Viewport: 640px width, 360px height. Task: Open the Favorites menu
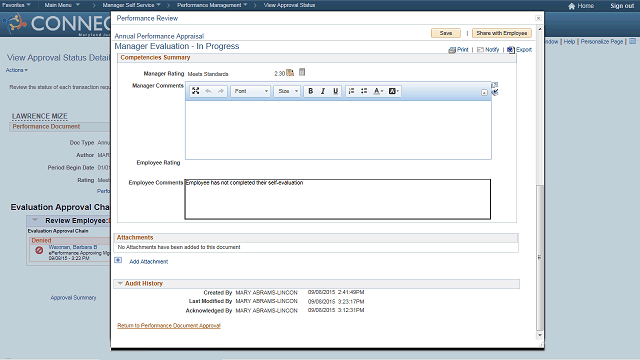16,5
